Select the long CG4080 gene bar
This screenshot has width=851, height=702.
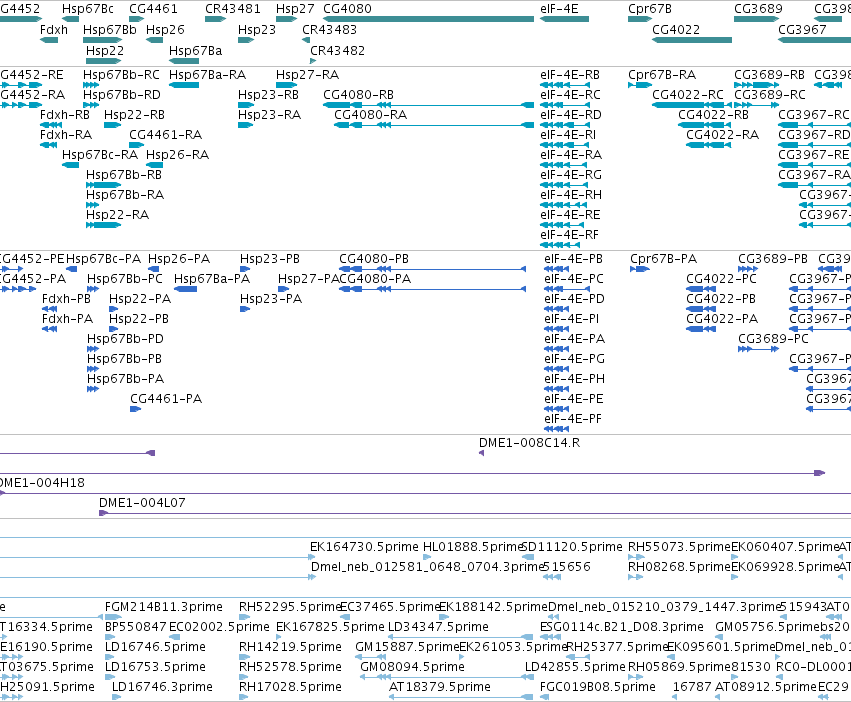[x=428, y=19]
